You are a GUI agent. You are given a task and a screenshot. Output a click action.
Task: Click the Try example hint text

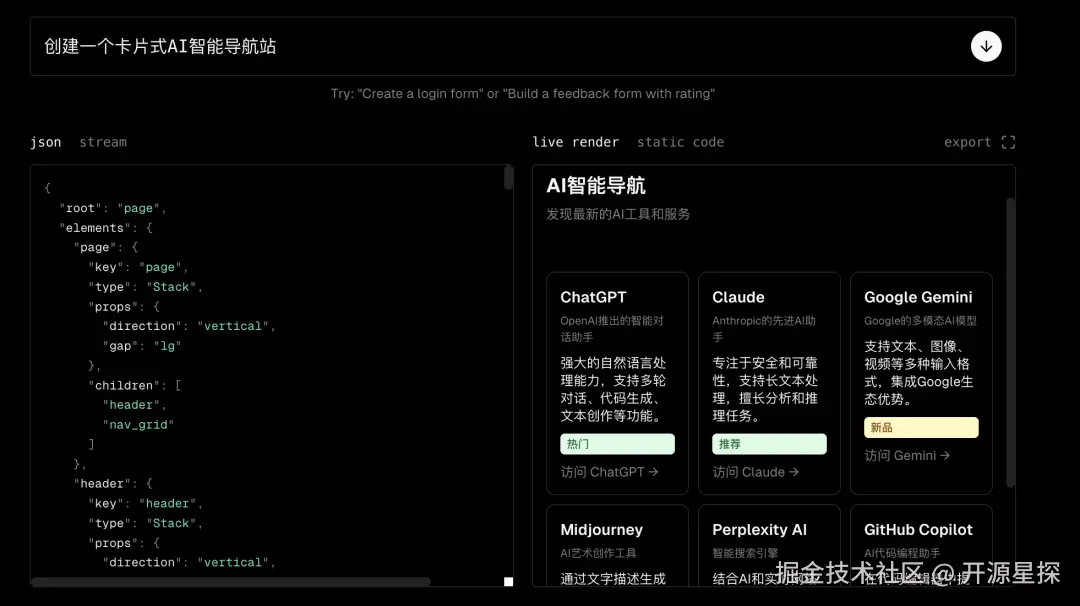click(x=523, y=94)
